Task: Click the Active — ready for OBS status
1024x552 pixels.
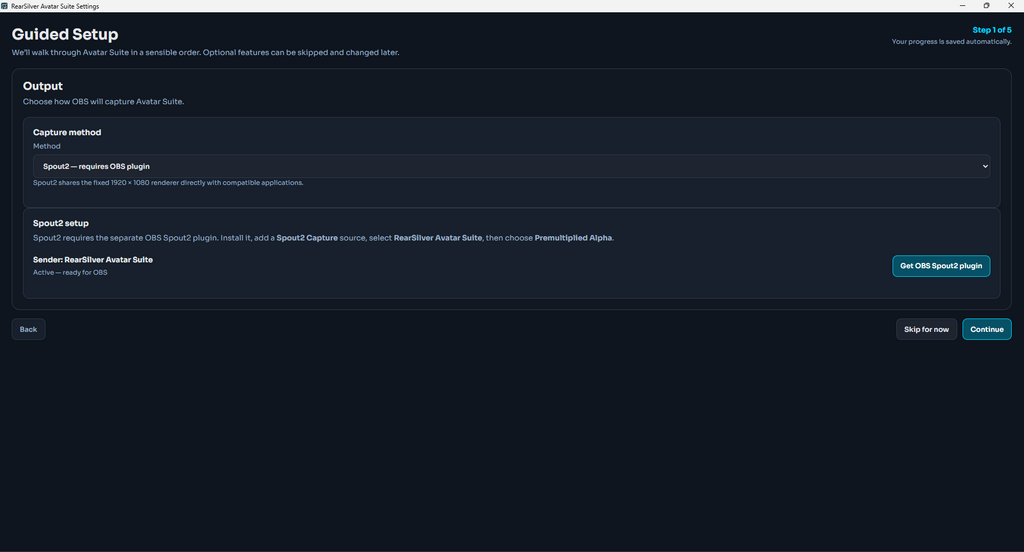Action: [x=70, y=272]
